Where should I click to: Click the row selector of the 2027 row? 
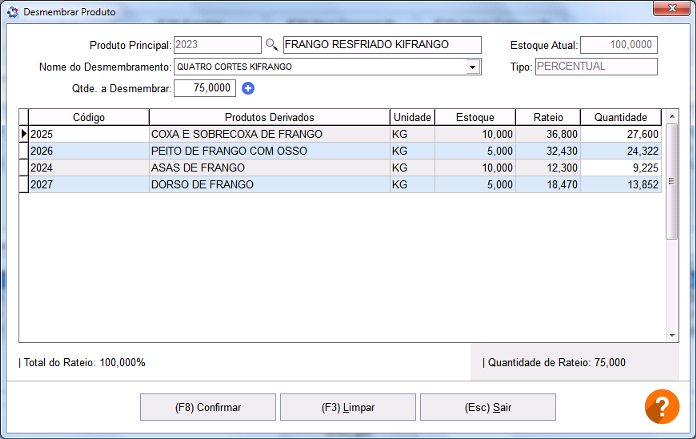coord(24,185)
